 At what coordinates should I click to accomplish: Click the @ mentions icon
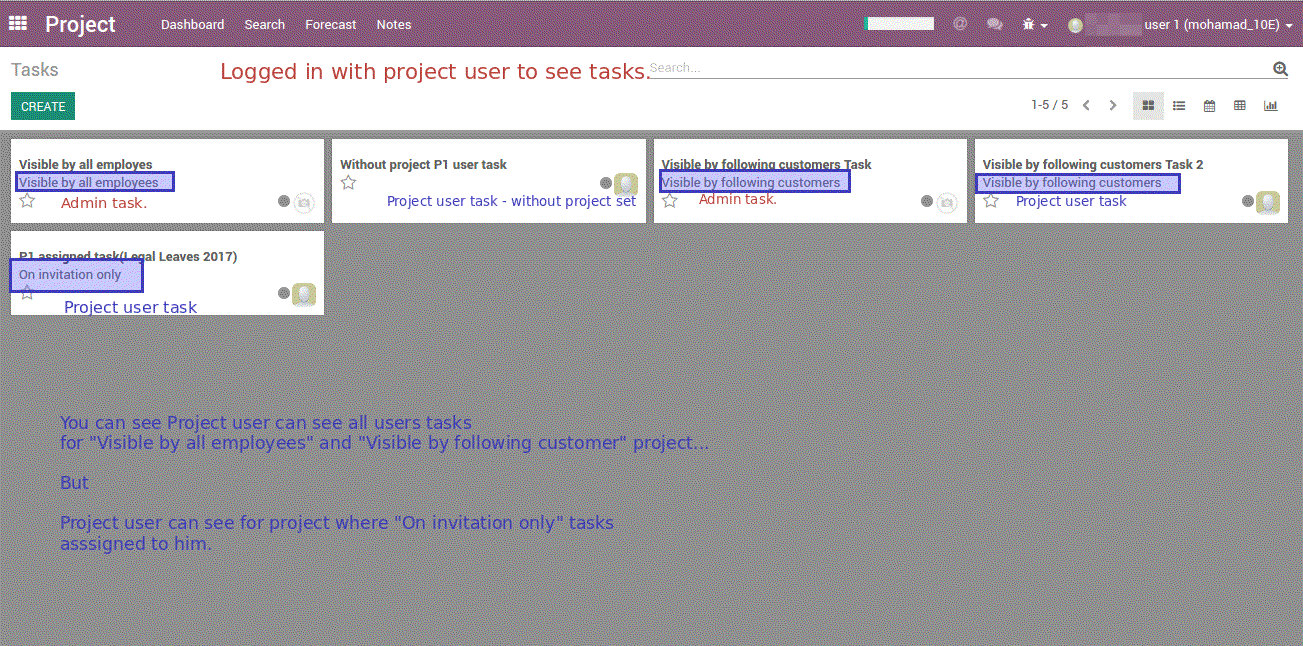(x=960, y=24)
